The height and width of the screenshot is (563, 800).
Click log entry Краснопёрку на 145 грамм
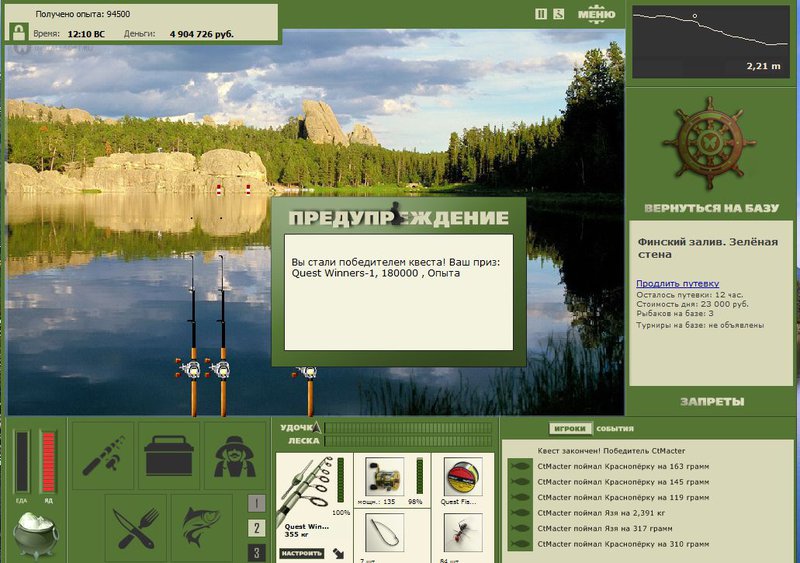(623, 482)
